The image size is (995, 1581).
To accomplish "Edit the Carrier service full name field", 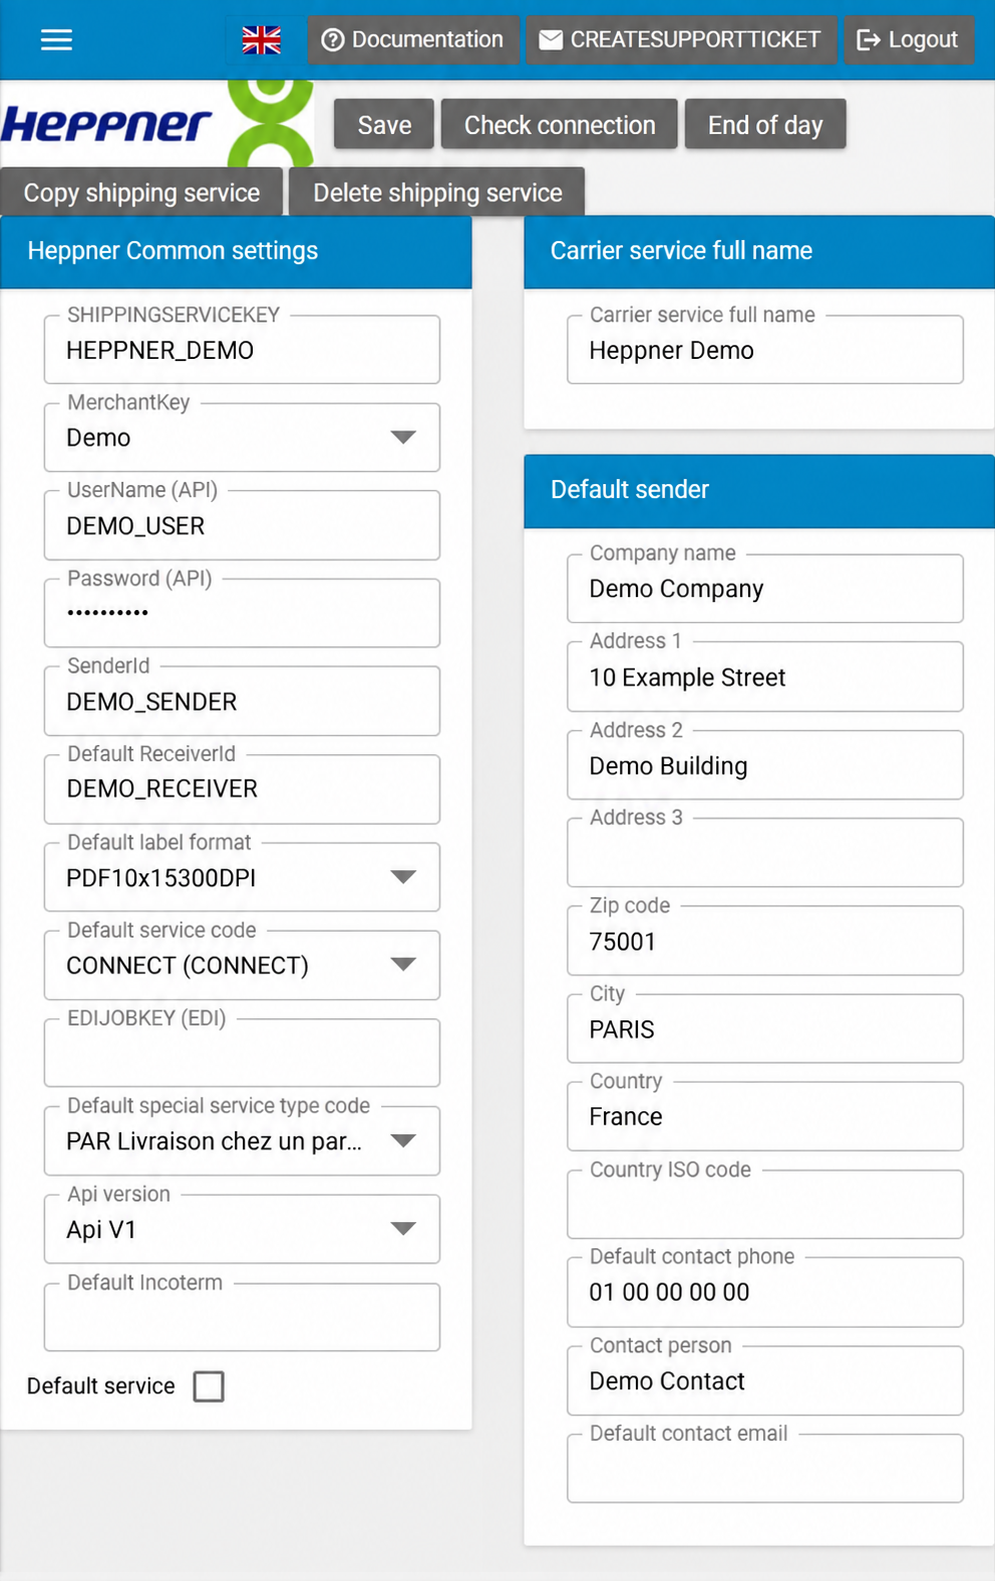I will coord(765,350).
